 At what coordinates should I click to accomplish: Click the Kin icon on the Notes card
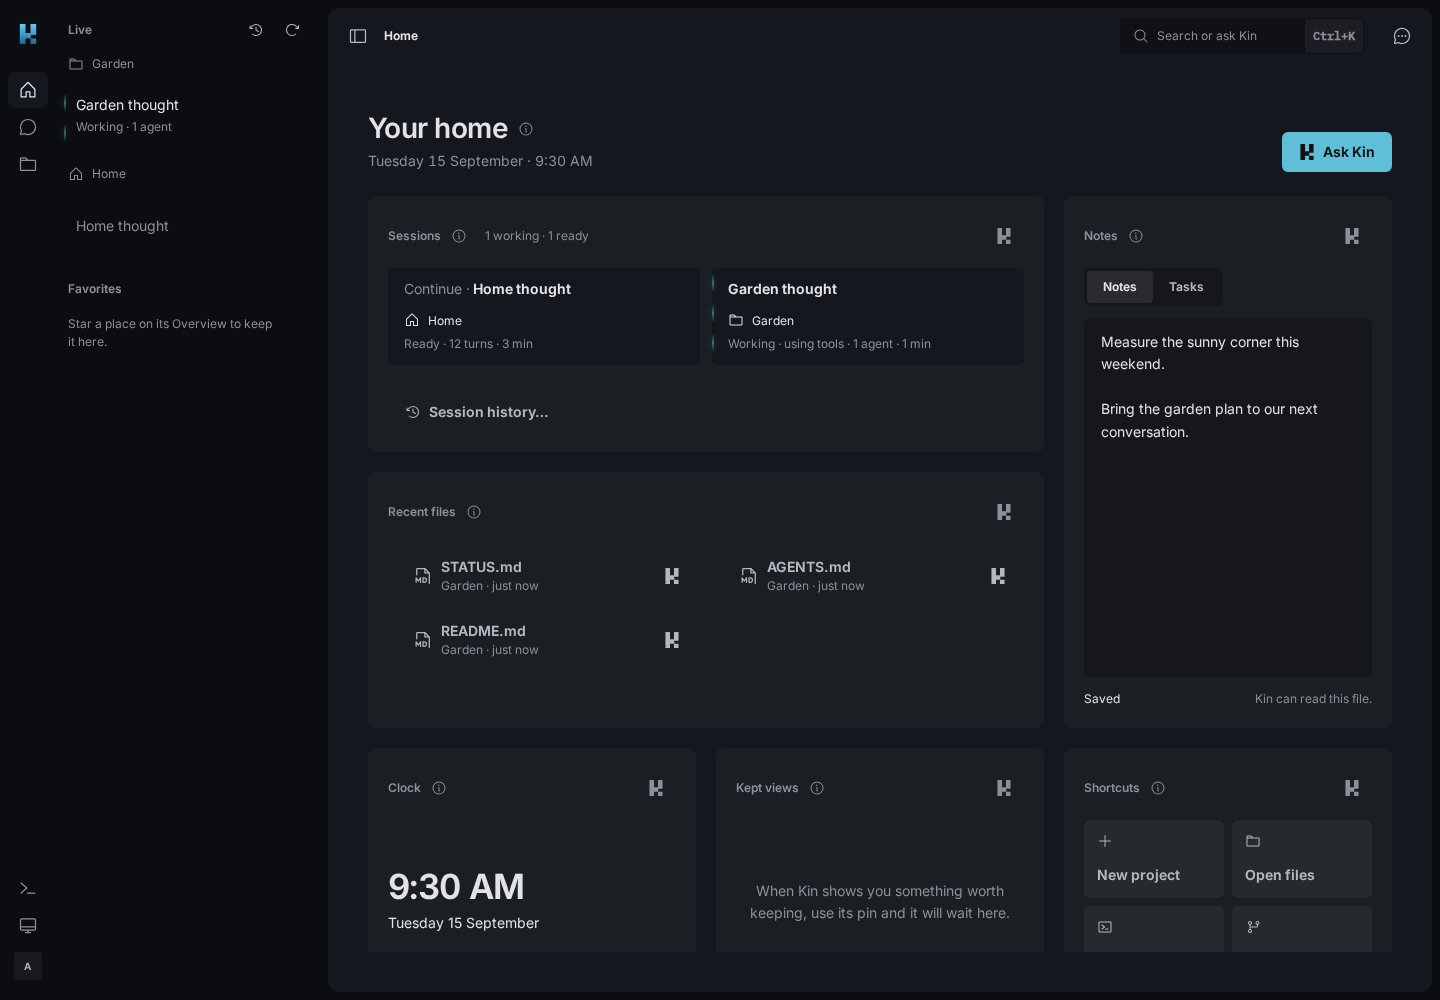click(x=1352, y=236)
